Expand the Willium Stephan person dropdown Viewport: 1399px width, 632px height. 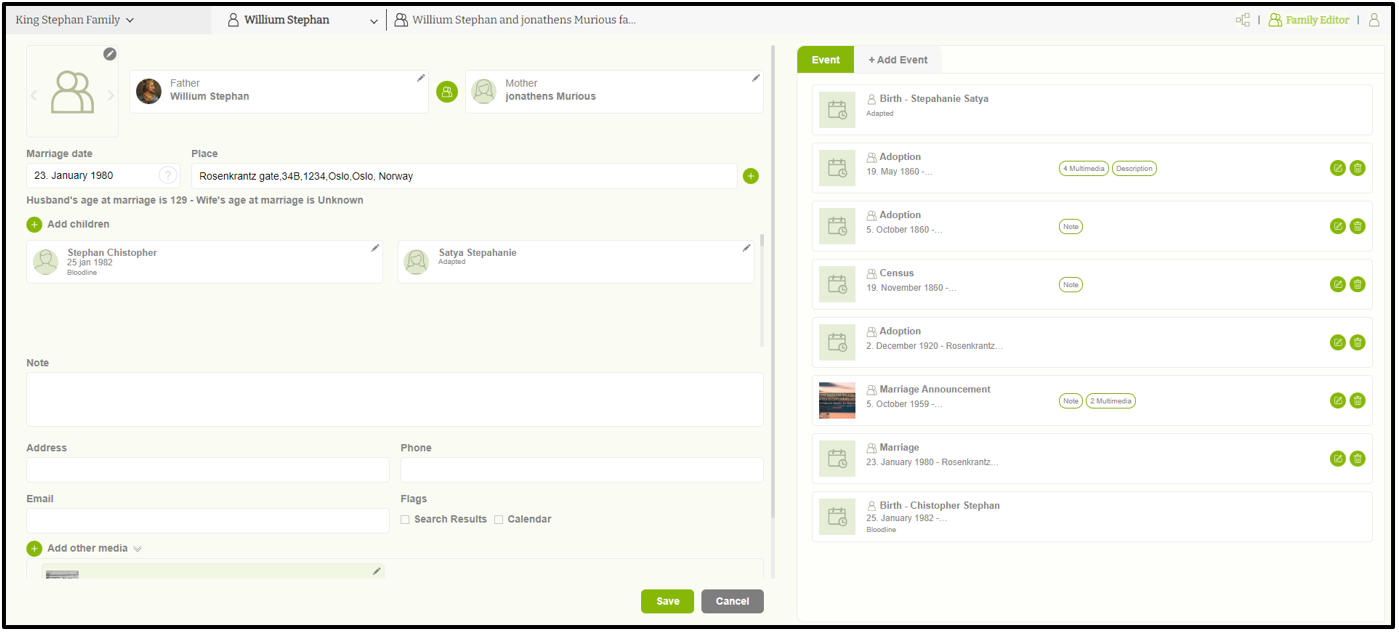pyautogui.click(x=374, y=20)
